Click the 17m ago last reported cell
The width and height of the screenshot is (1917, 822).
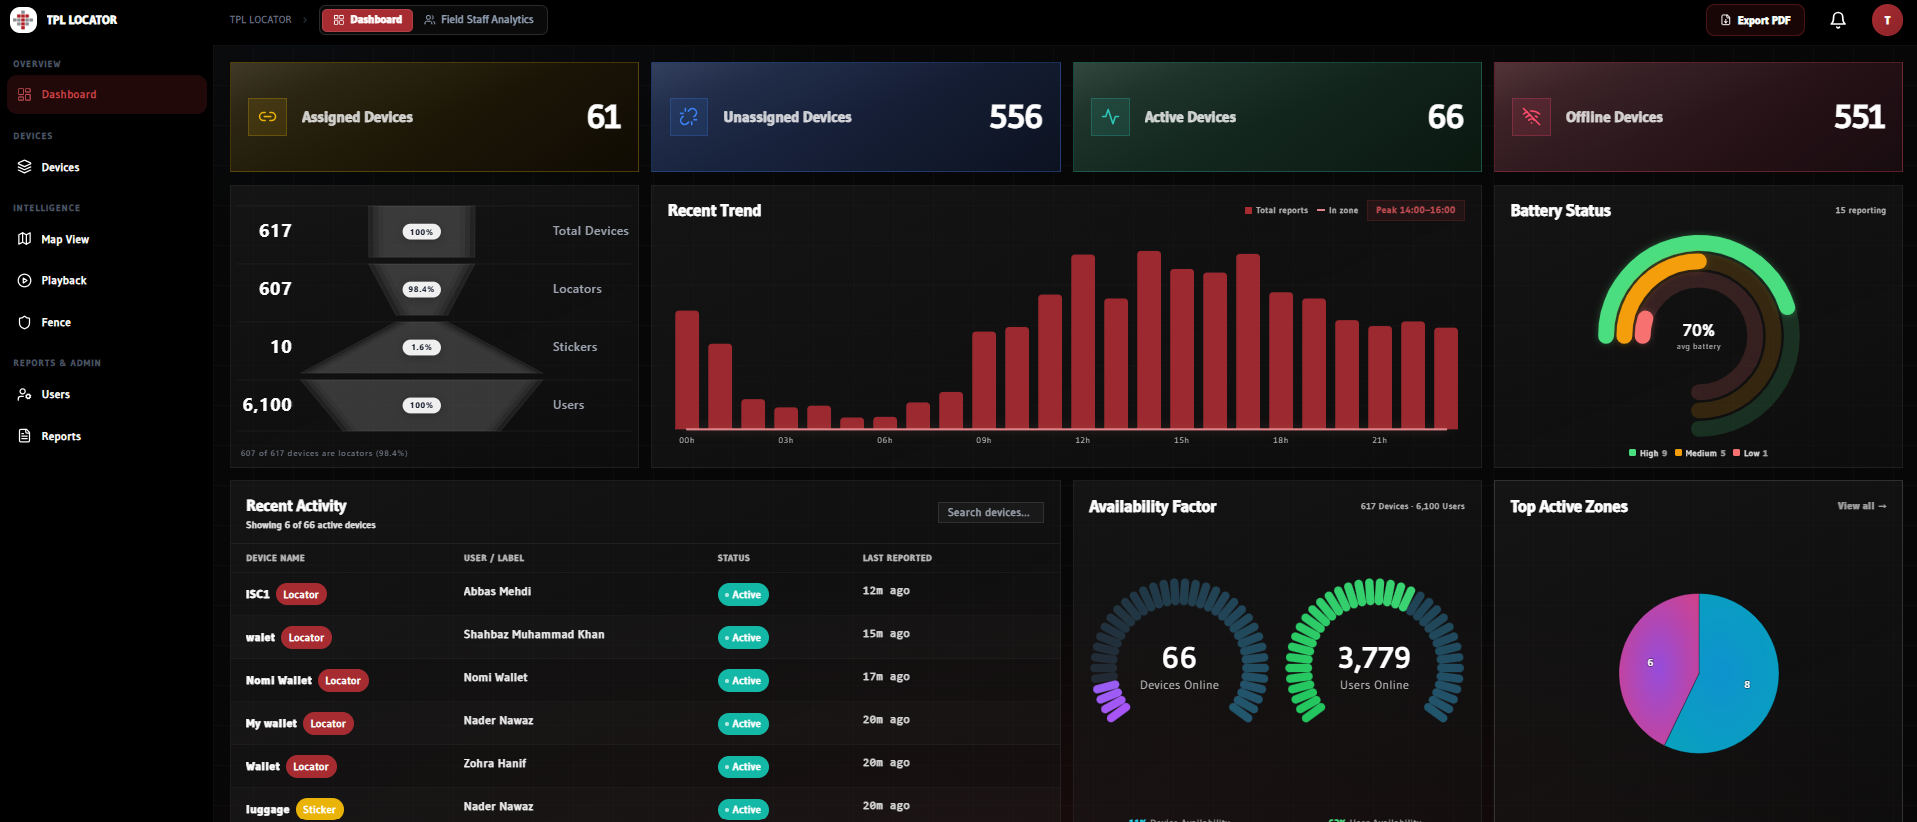coord(886,677)
